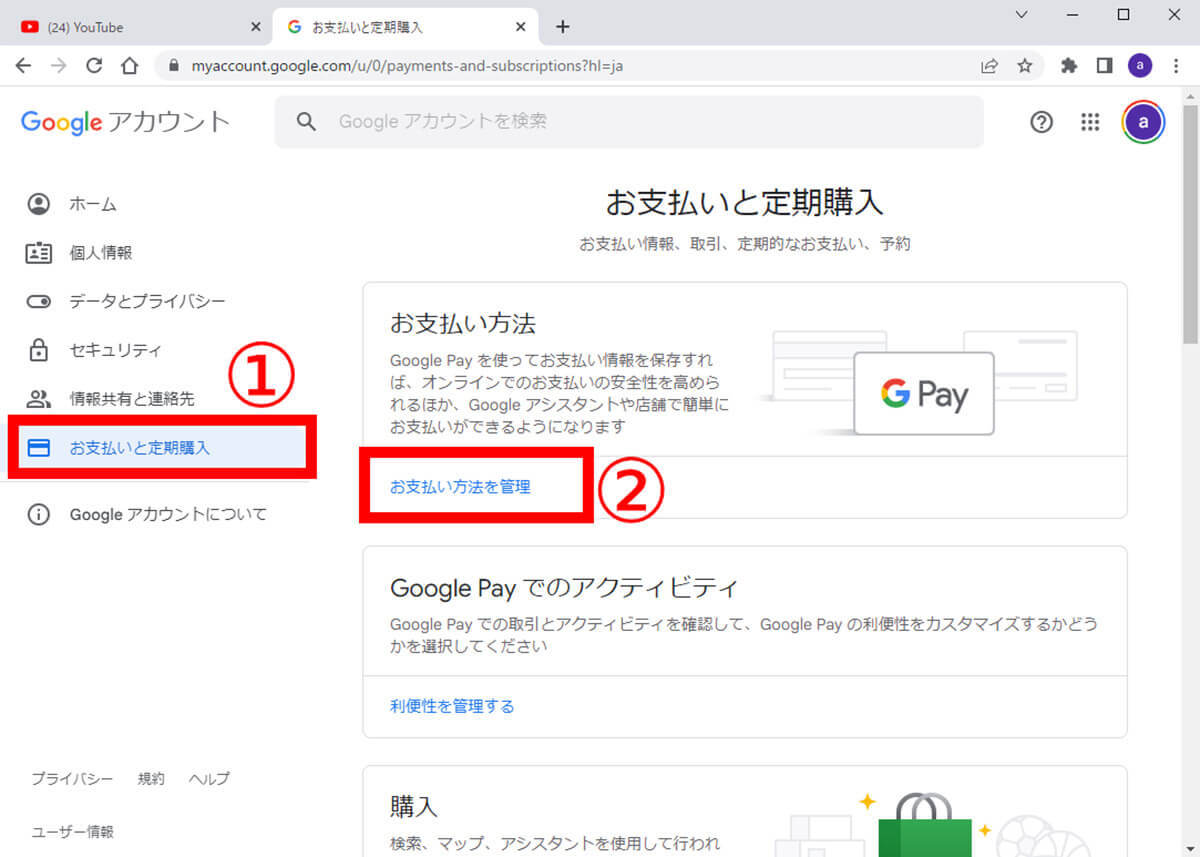Click the 購入 card heading

[414, 806]
